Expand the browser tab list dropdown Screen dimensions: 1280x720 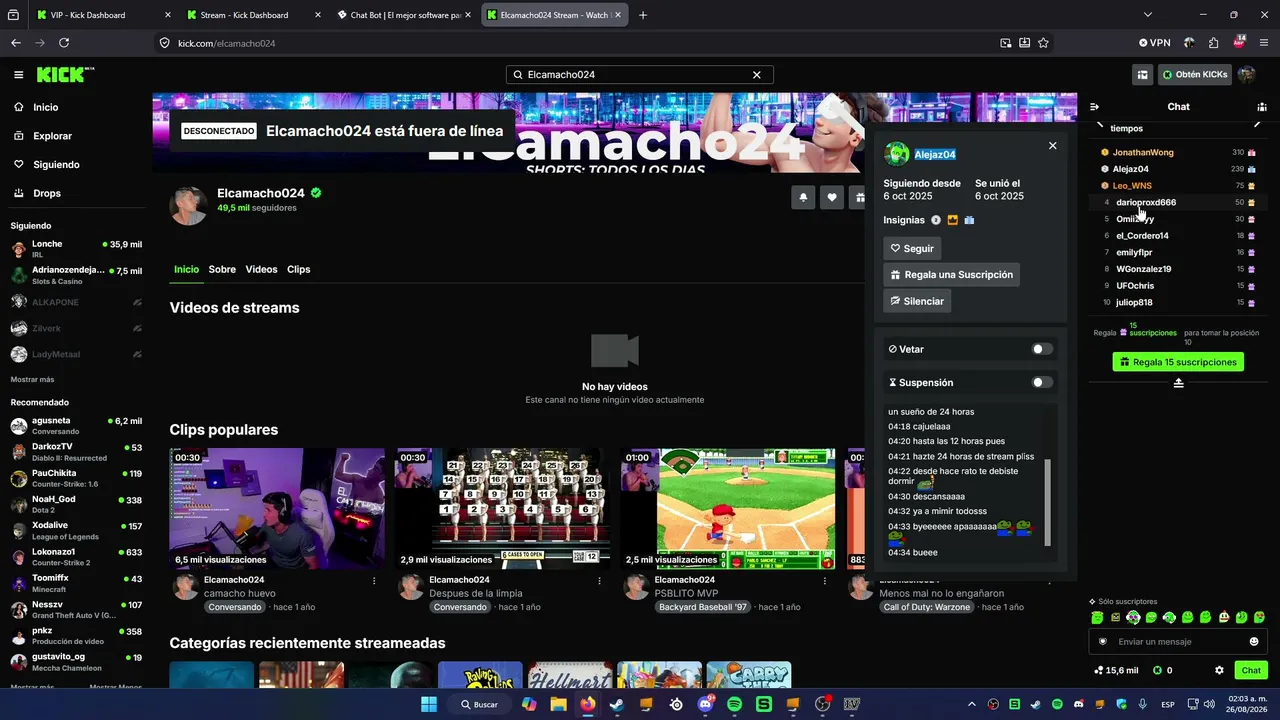[1148, 15]
